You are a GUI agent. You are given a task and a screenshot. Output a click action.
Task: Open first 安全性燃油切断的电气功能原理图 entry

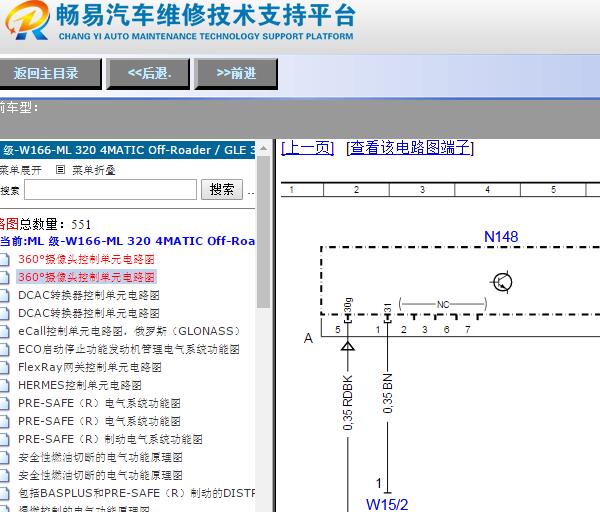(x=100, y=457)
